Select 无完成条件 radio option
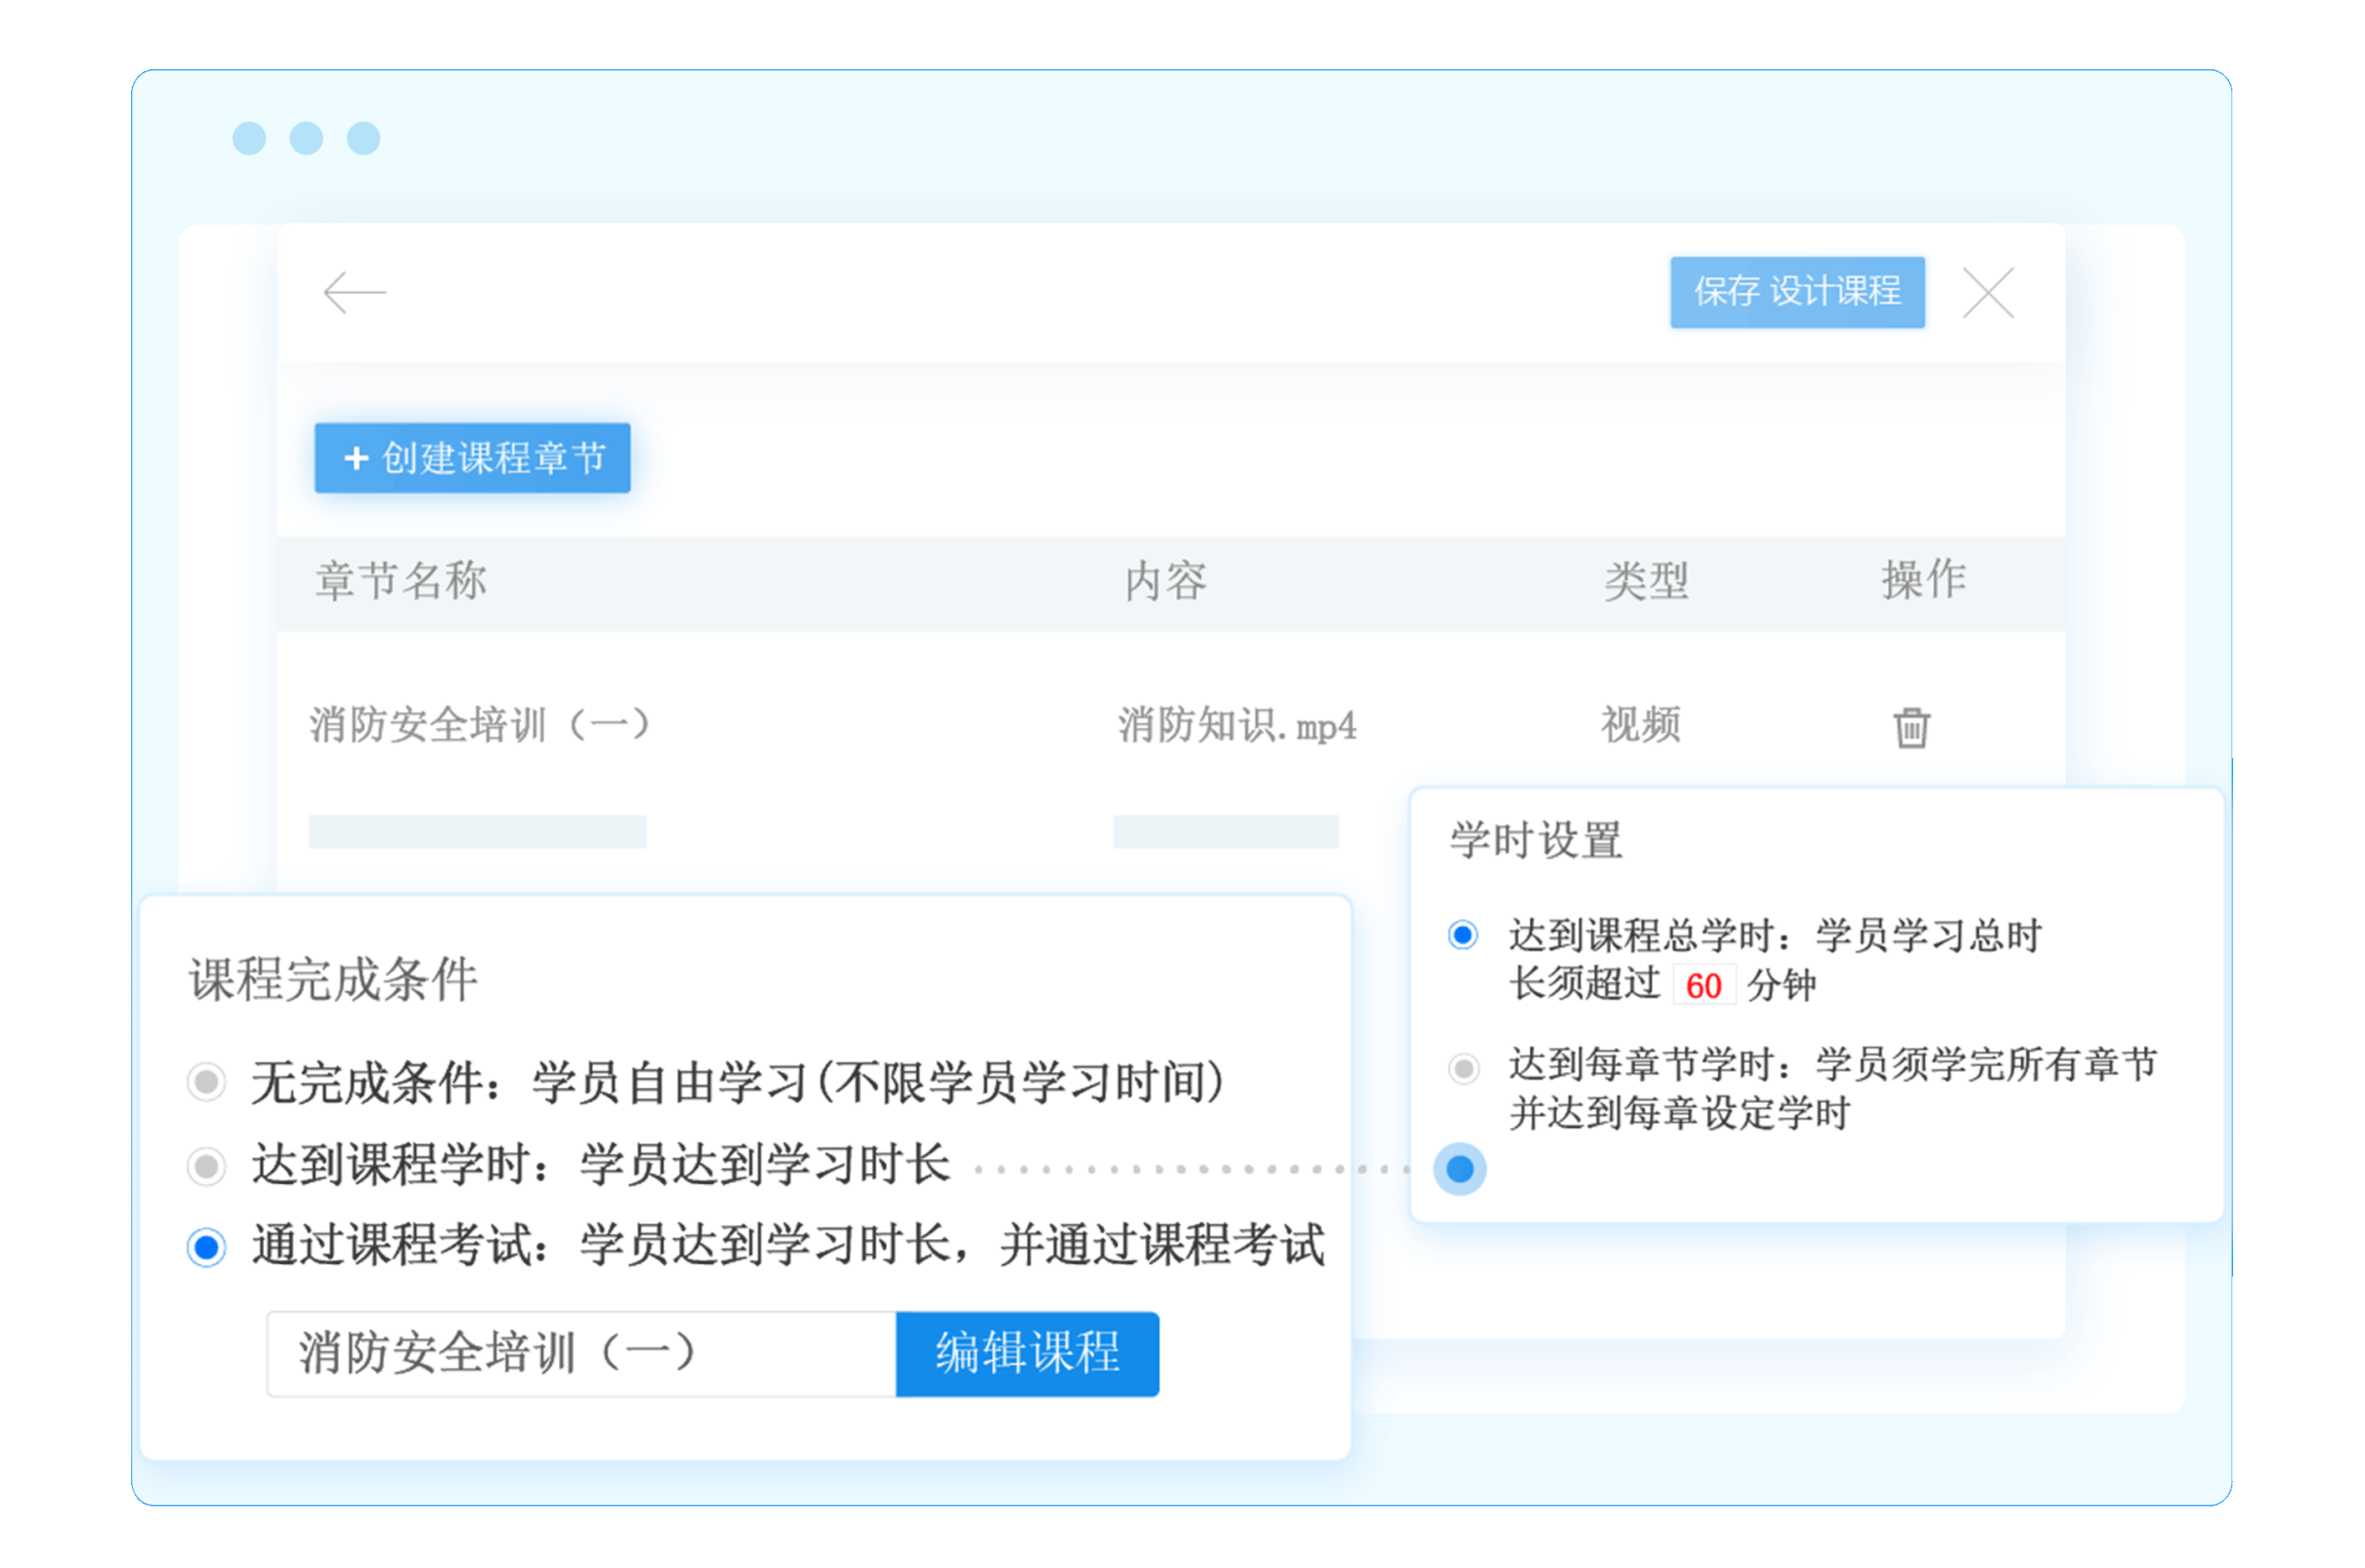 [207, 1081]
